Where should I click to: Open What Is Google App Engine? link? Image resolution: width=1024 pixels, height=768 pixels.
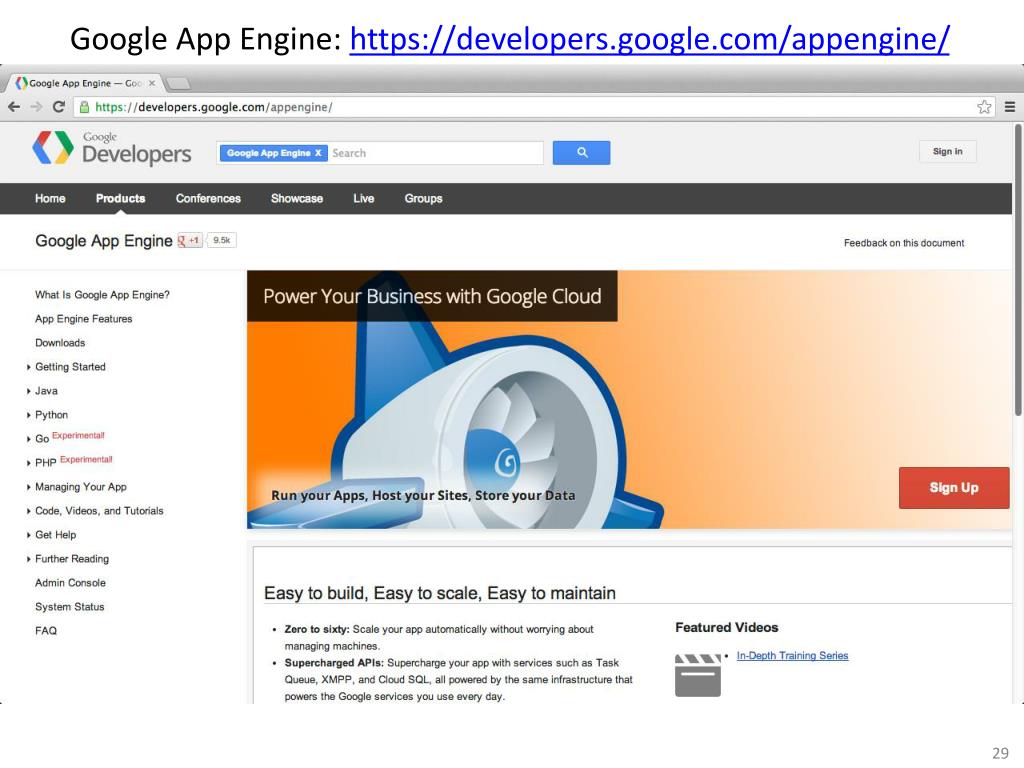(103, 295)
